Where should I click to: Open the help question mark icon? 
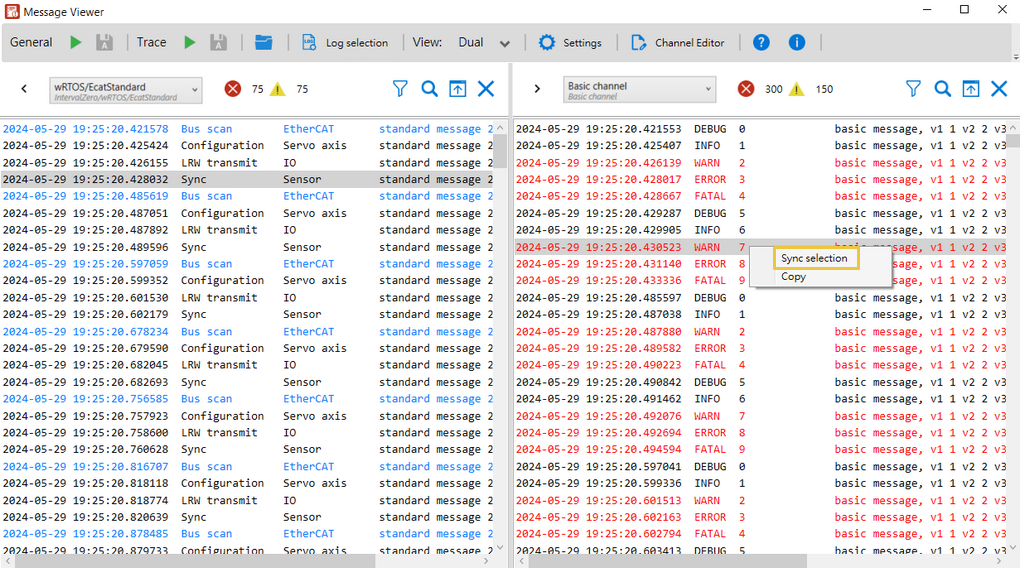coord(761,43)
